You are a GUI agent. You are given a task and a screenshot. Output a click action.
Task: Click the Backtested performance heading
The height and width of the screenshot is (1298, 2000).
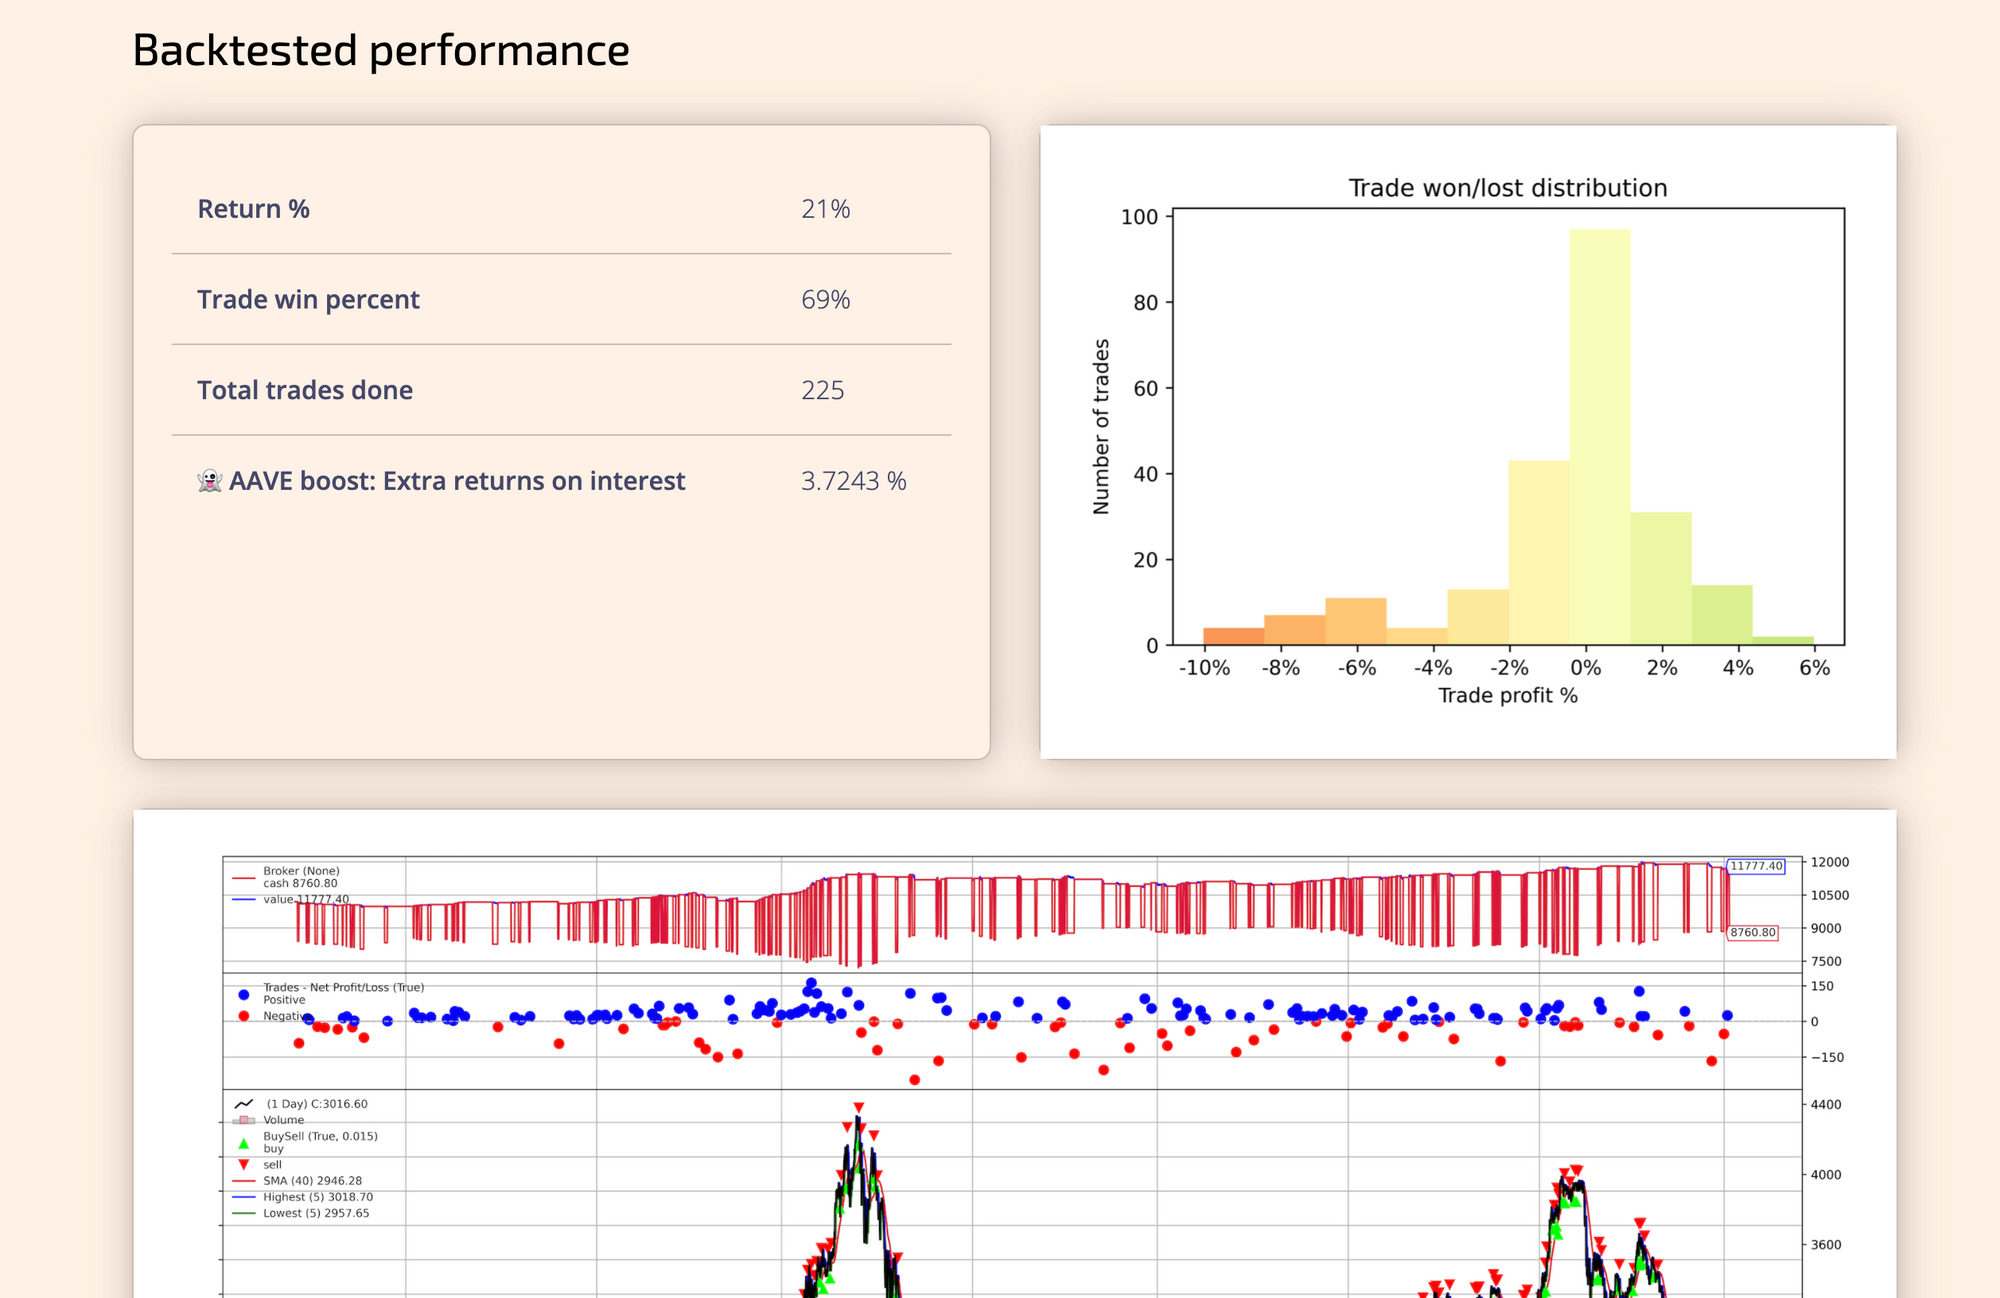[x=381, y=50]
